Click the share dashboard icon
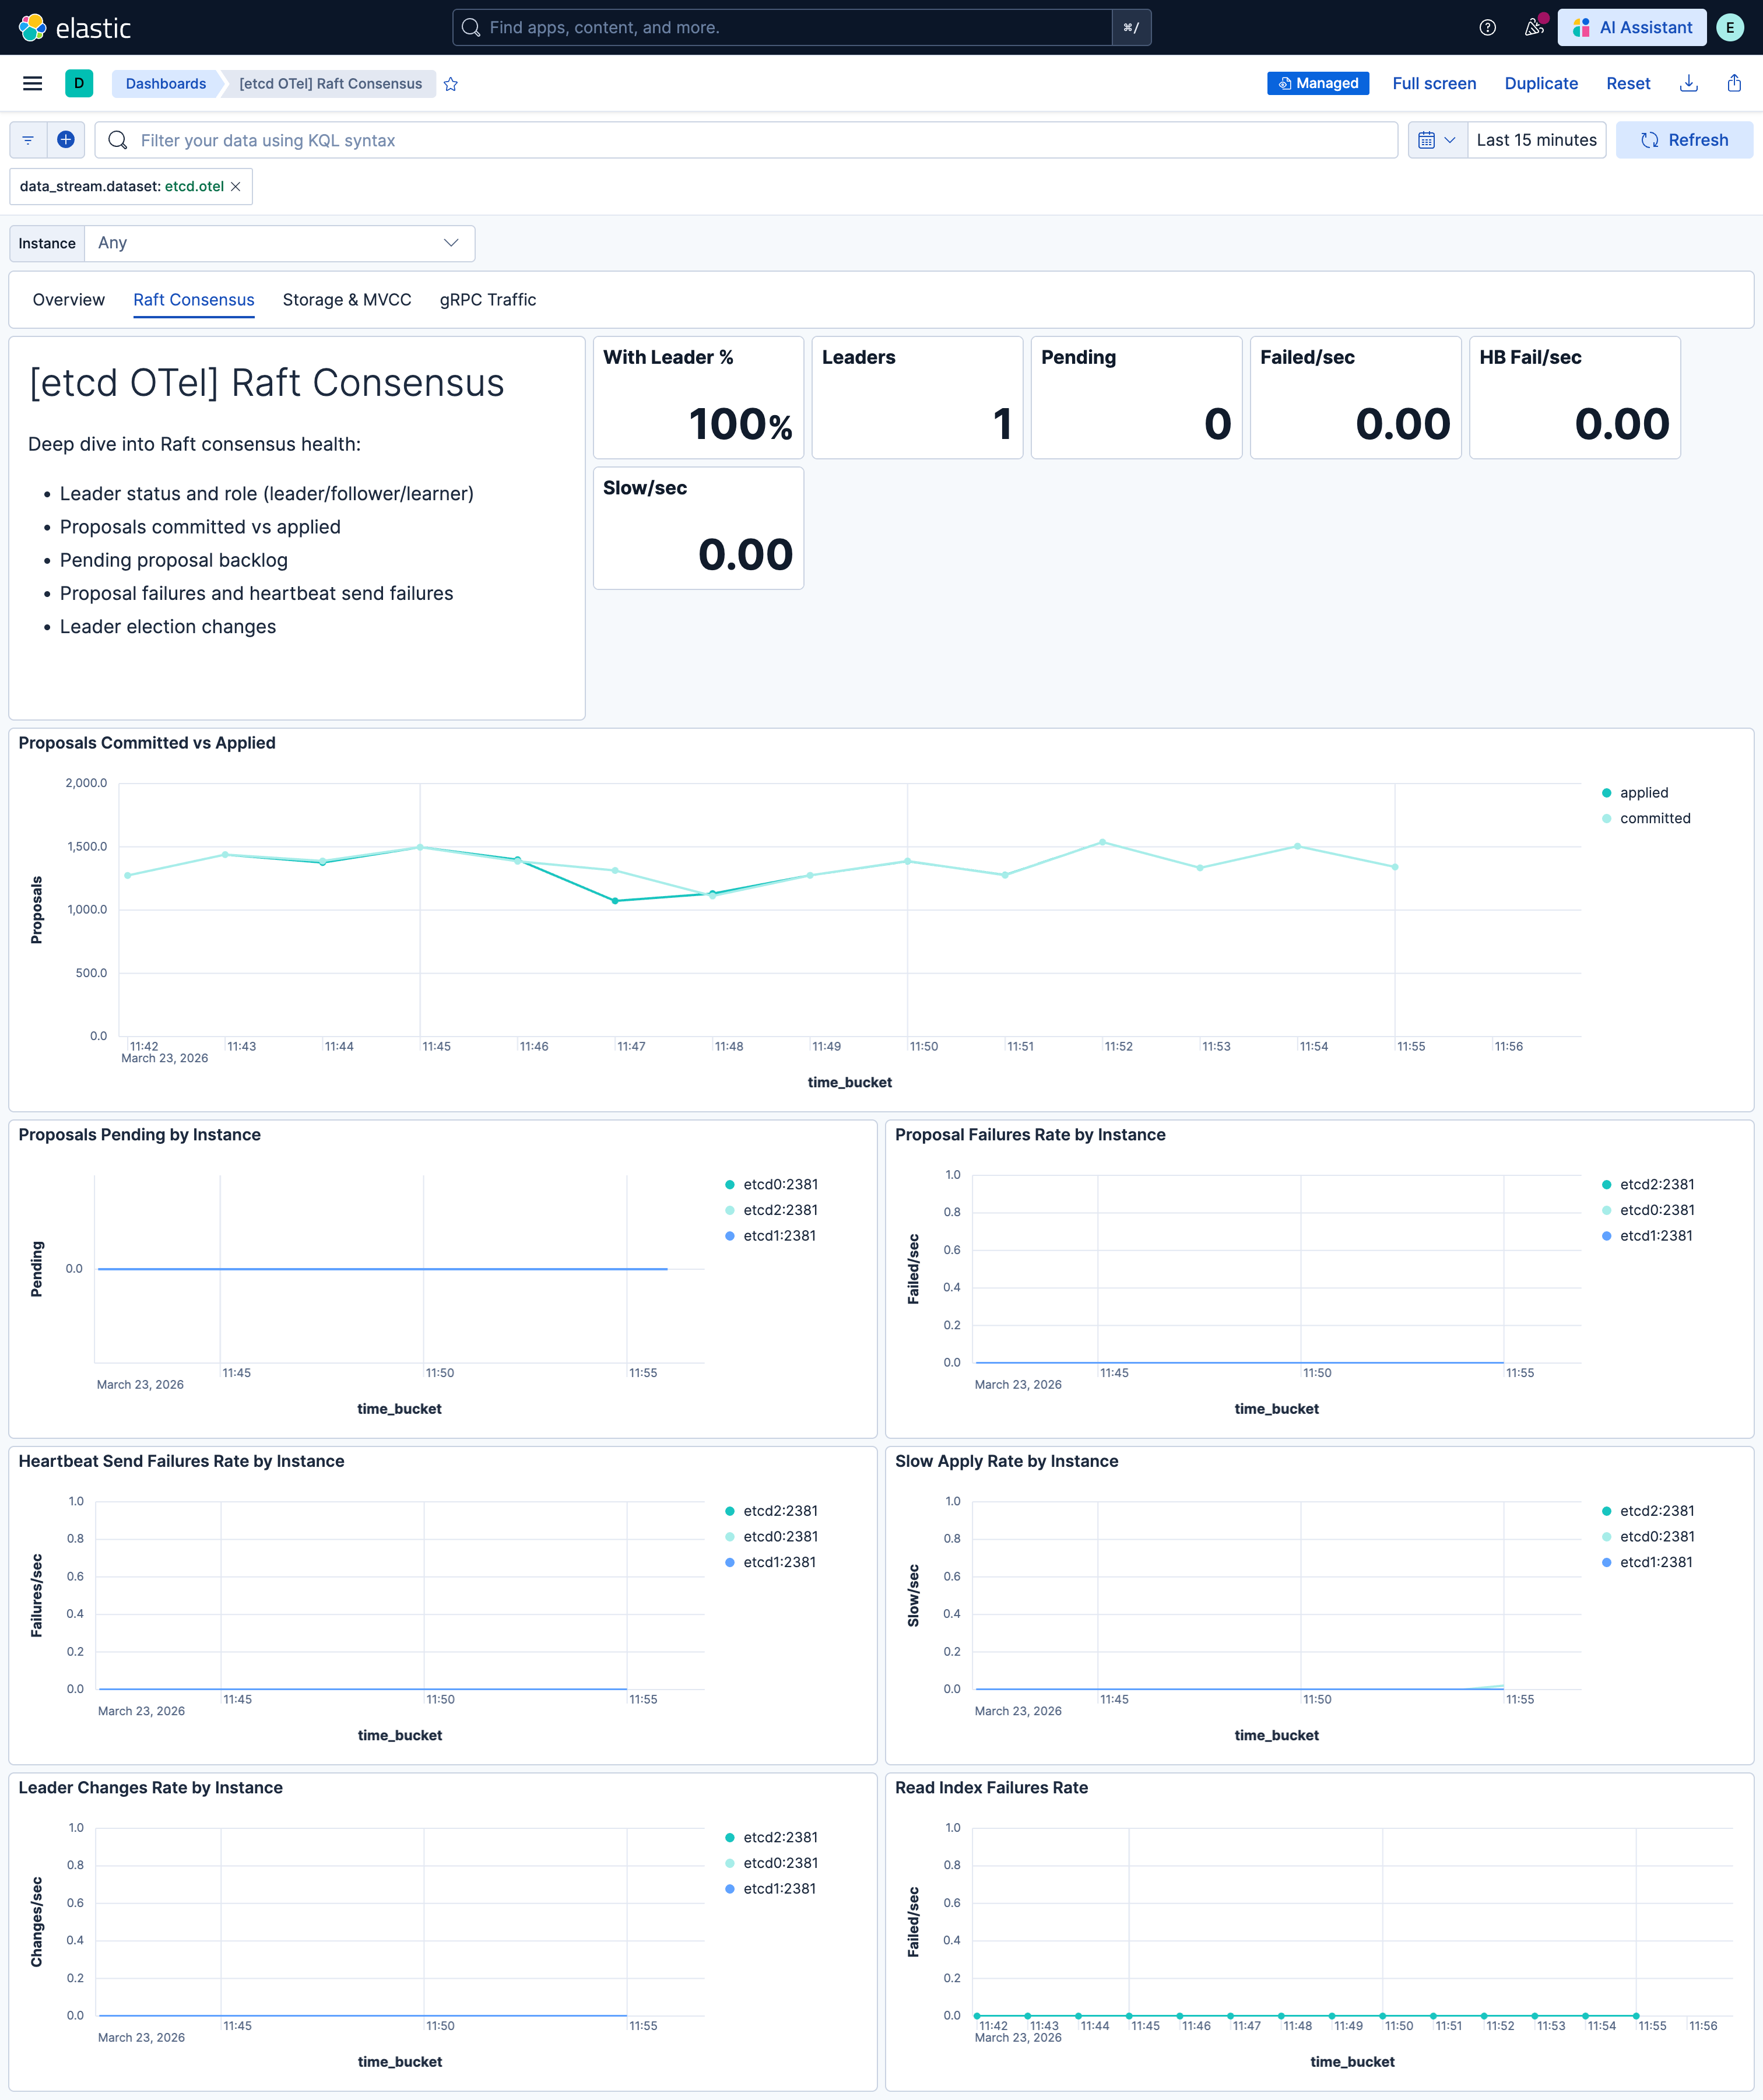This screenshot has width=1763, height=2100. [x=1734, y=84]
